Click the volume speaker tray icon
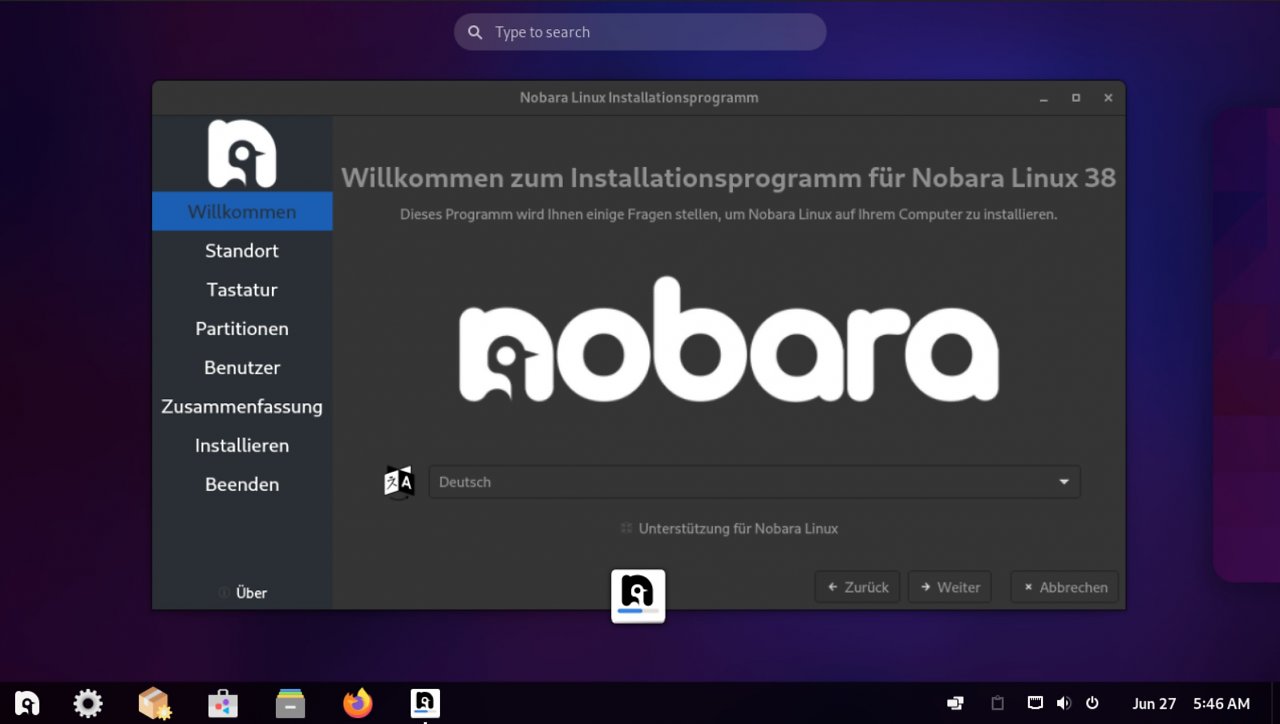The image size is (1280, 724). click(x=1064, y=703)
